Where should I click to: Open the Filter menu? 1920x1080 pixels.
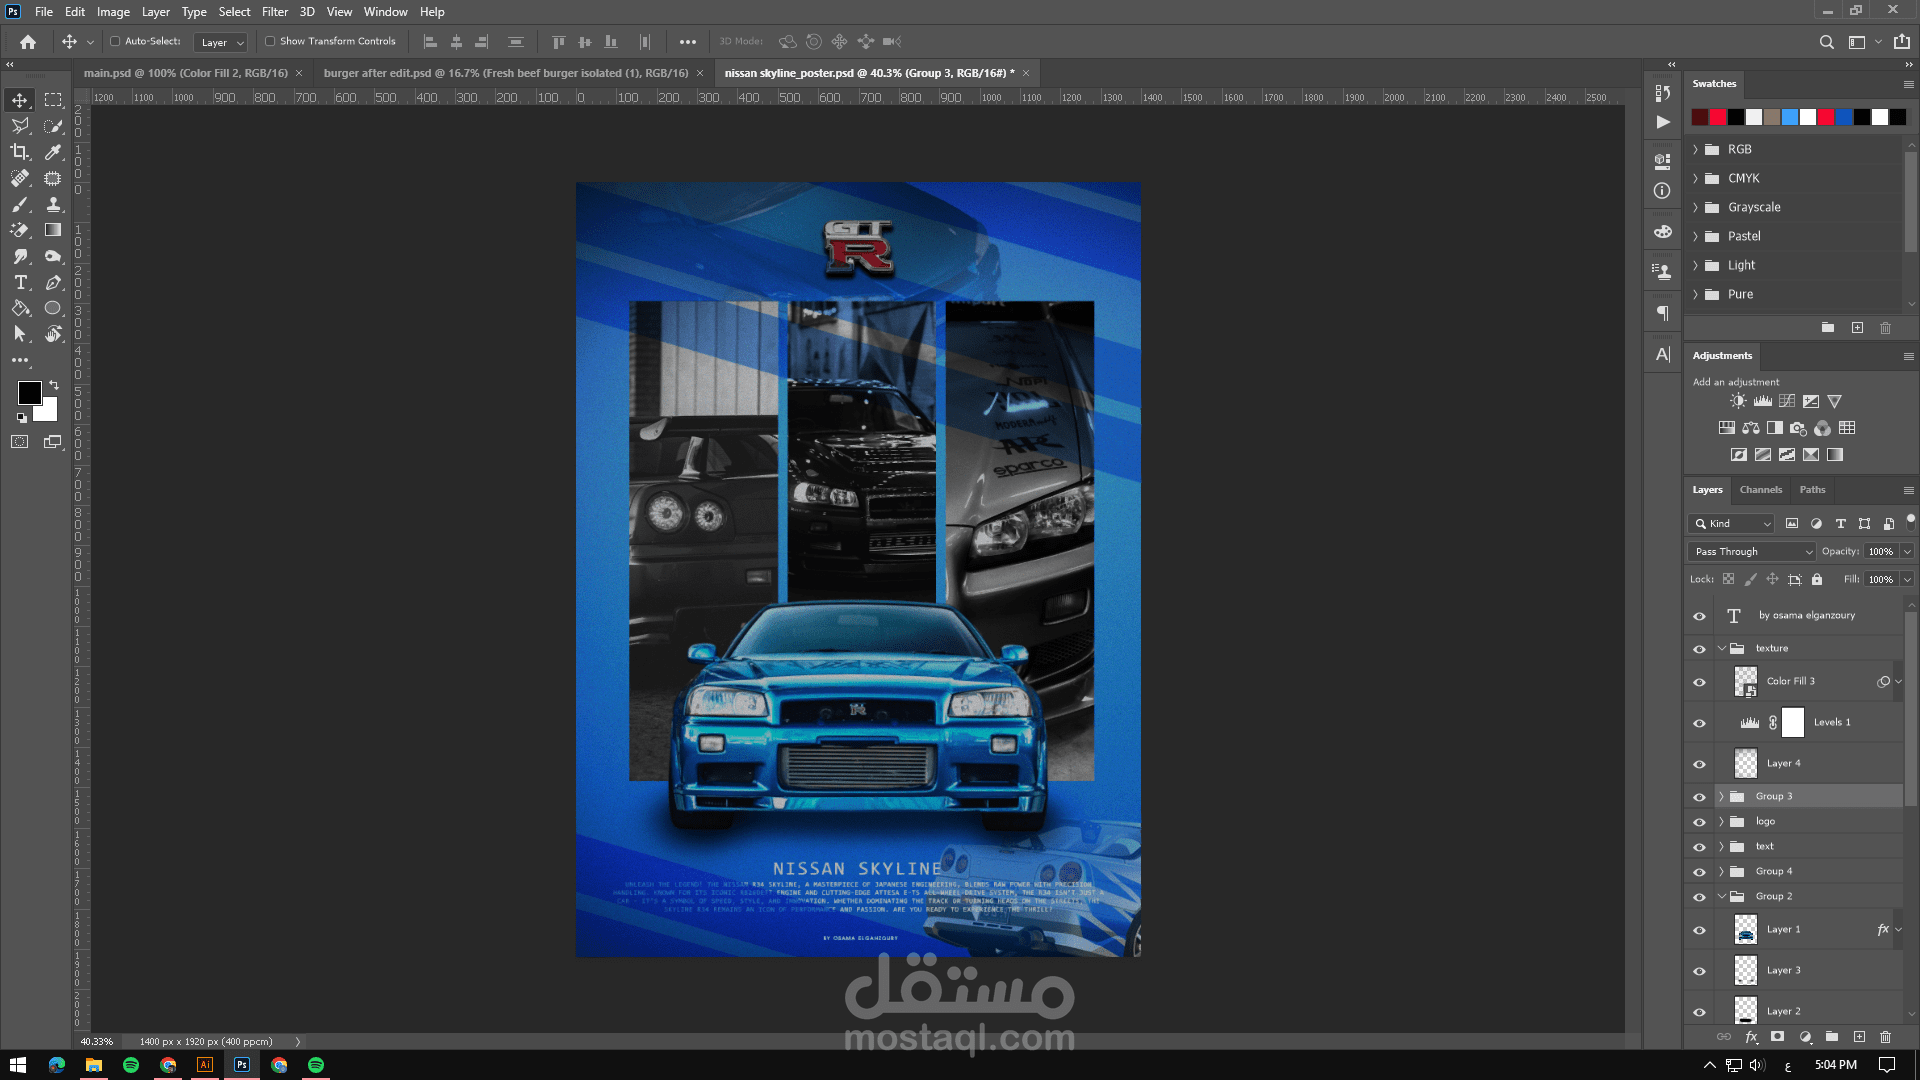click(274, 12)
